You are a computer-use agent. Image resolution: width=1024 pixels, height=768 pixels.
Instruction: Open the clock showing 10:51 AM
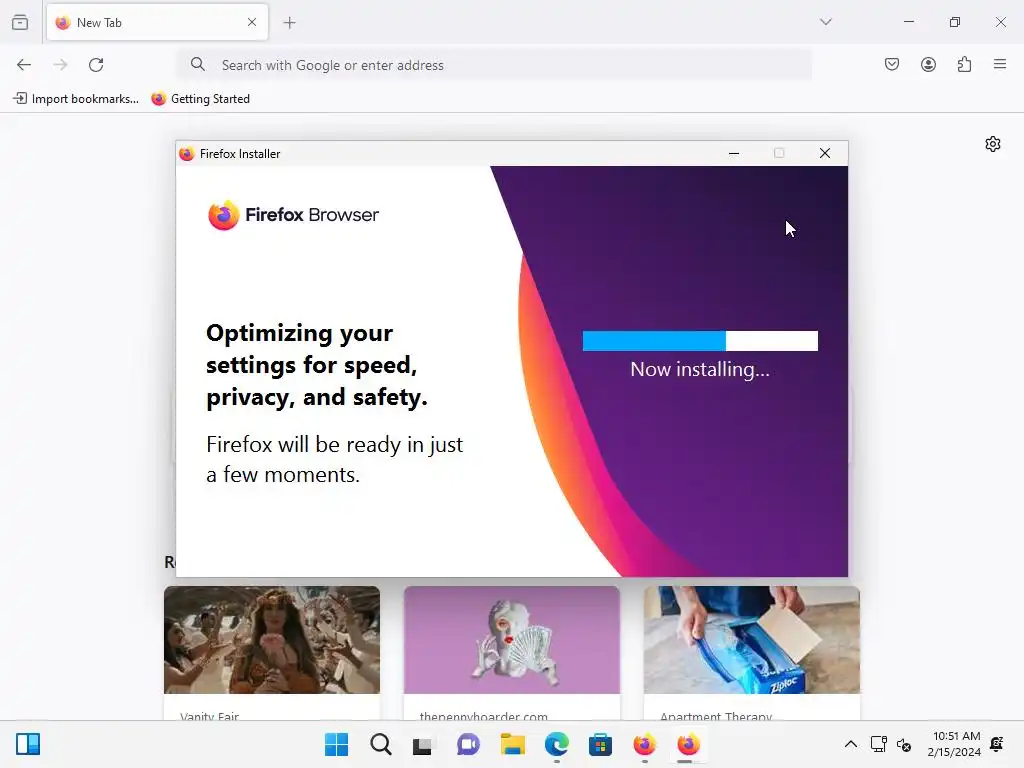pos(954,744)
